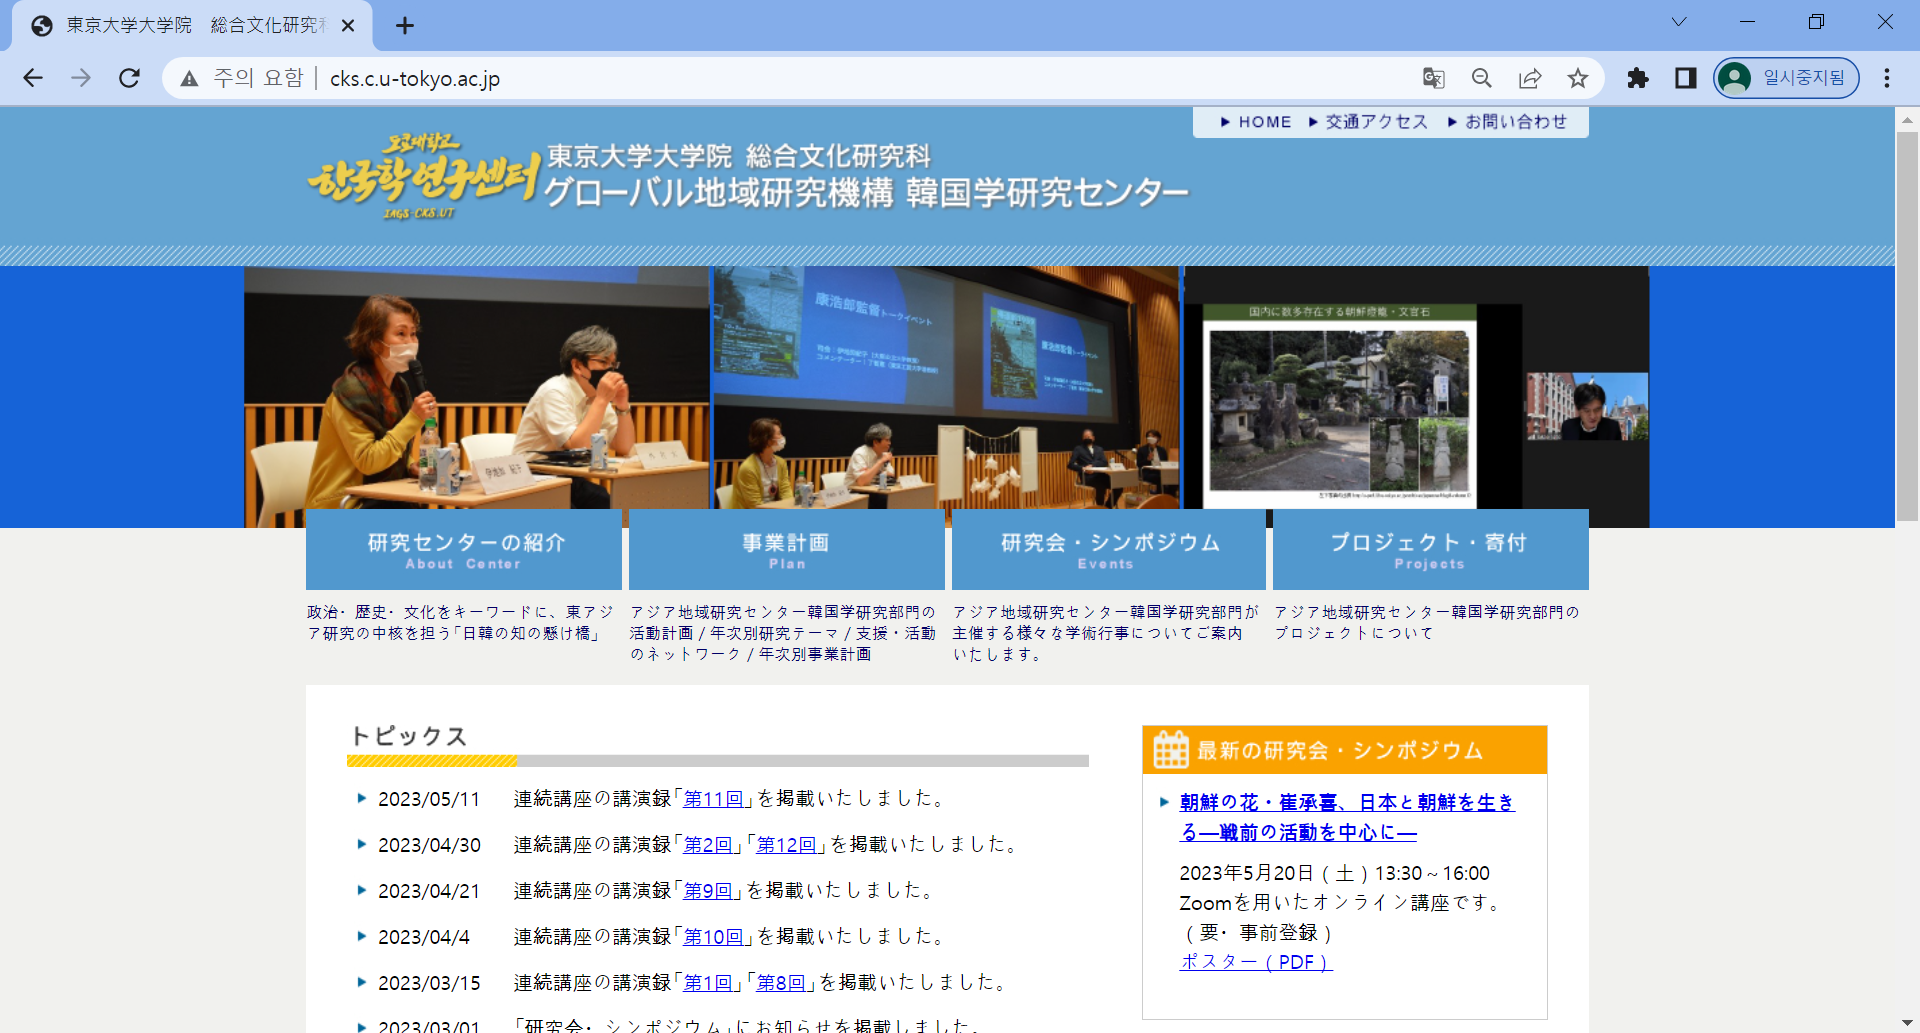The image size is (1920, 1033).
Task: Open 事業計画 Plan menu
Action: [x=787, y=549]
